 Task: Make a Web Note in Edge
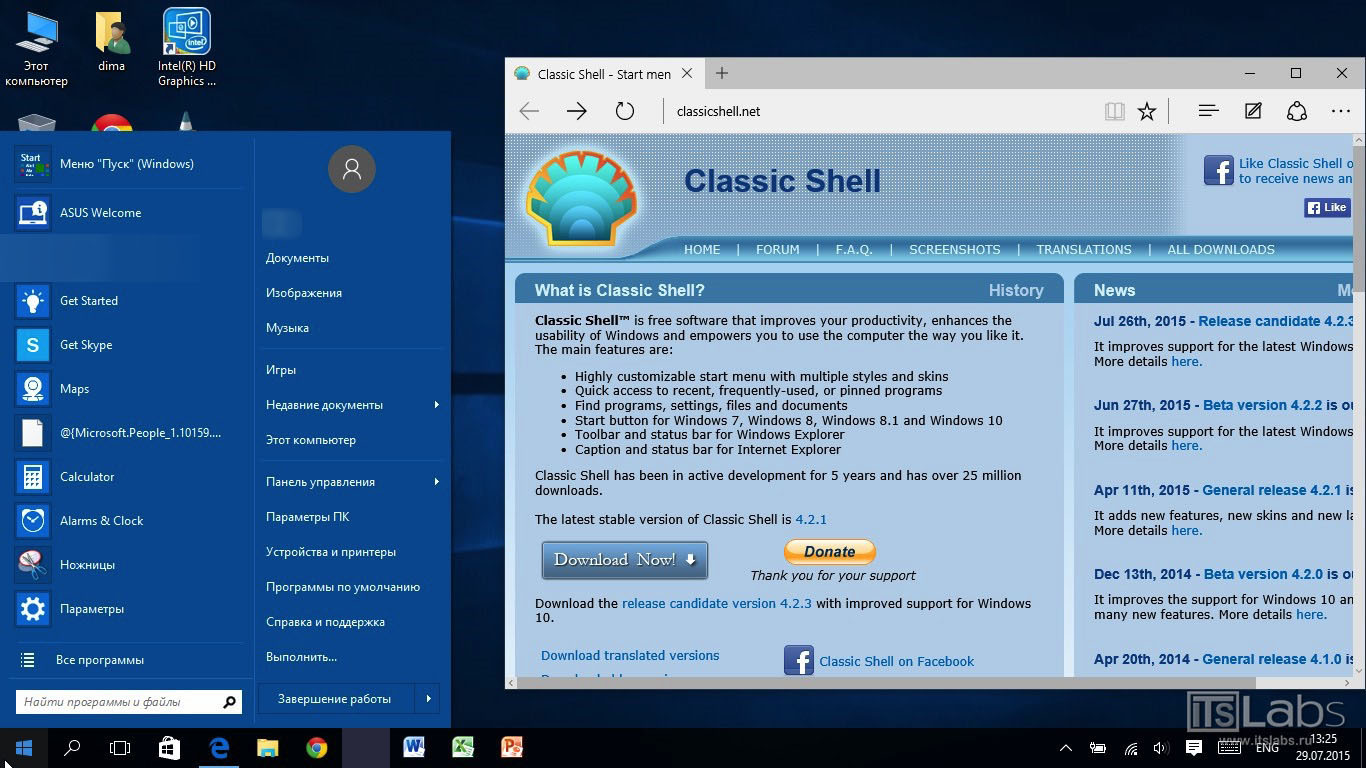coord(1253,111)
